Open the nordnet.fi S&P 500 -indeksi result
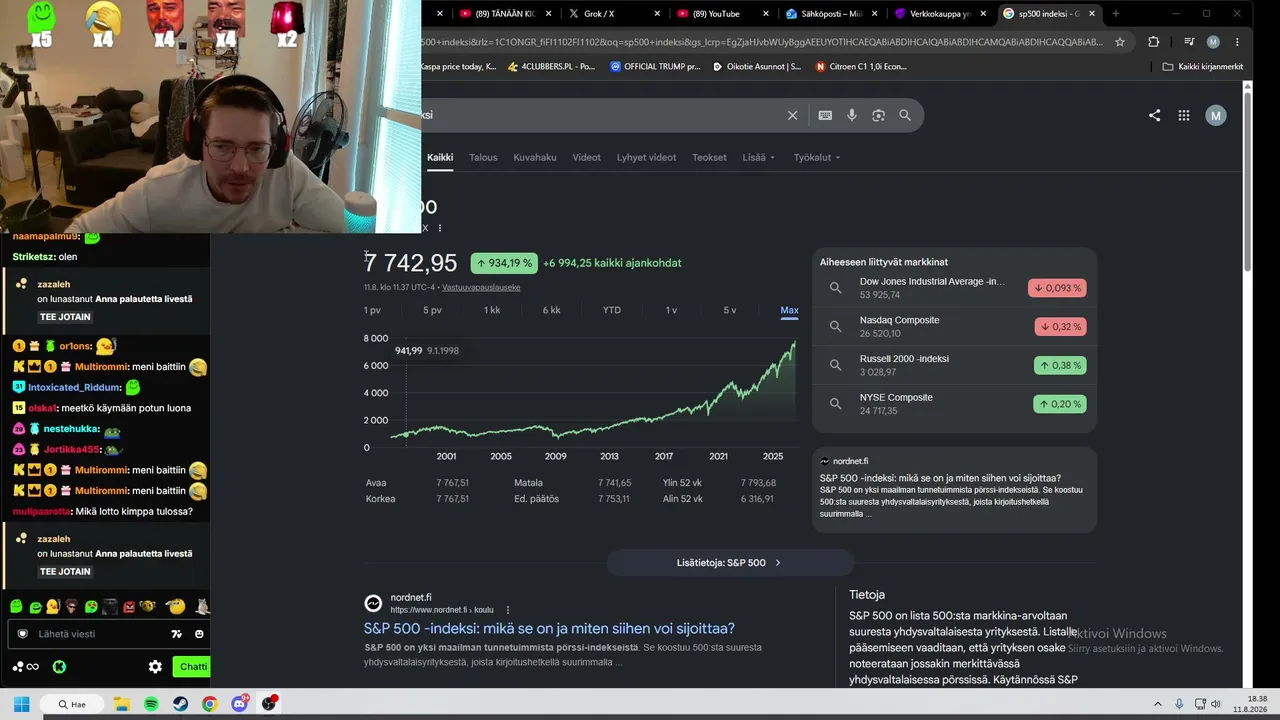Viewport: 1280px width, 720px height. [549, 629]
